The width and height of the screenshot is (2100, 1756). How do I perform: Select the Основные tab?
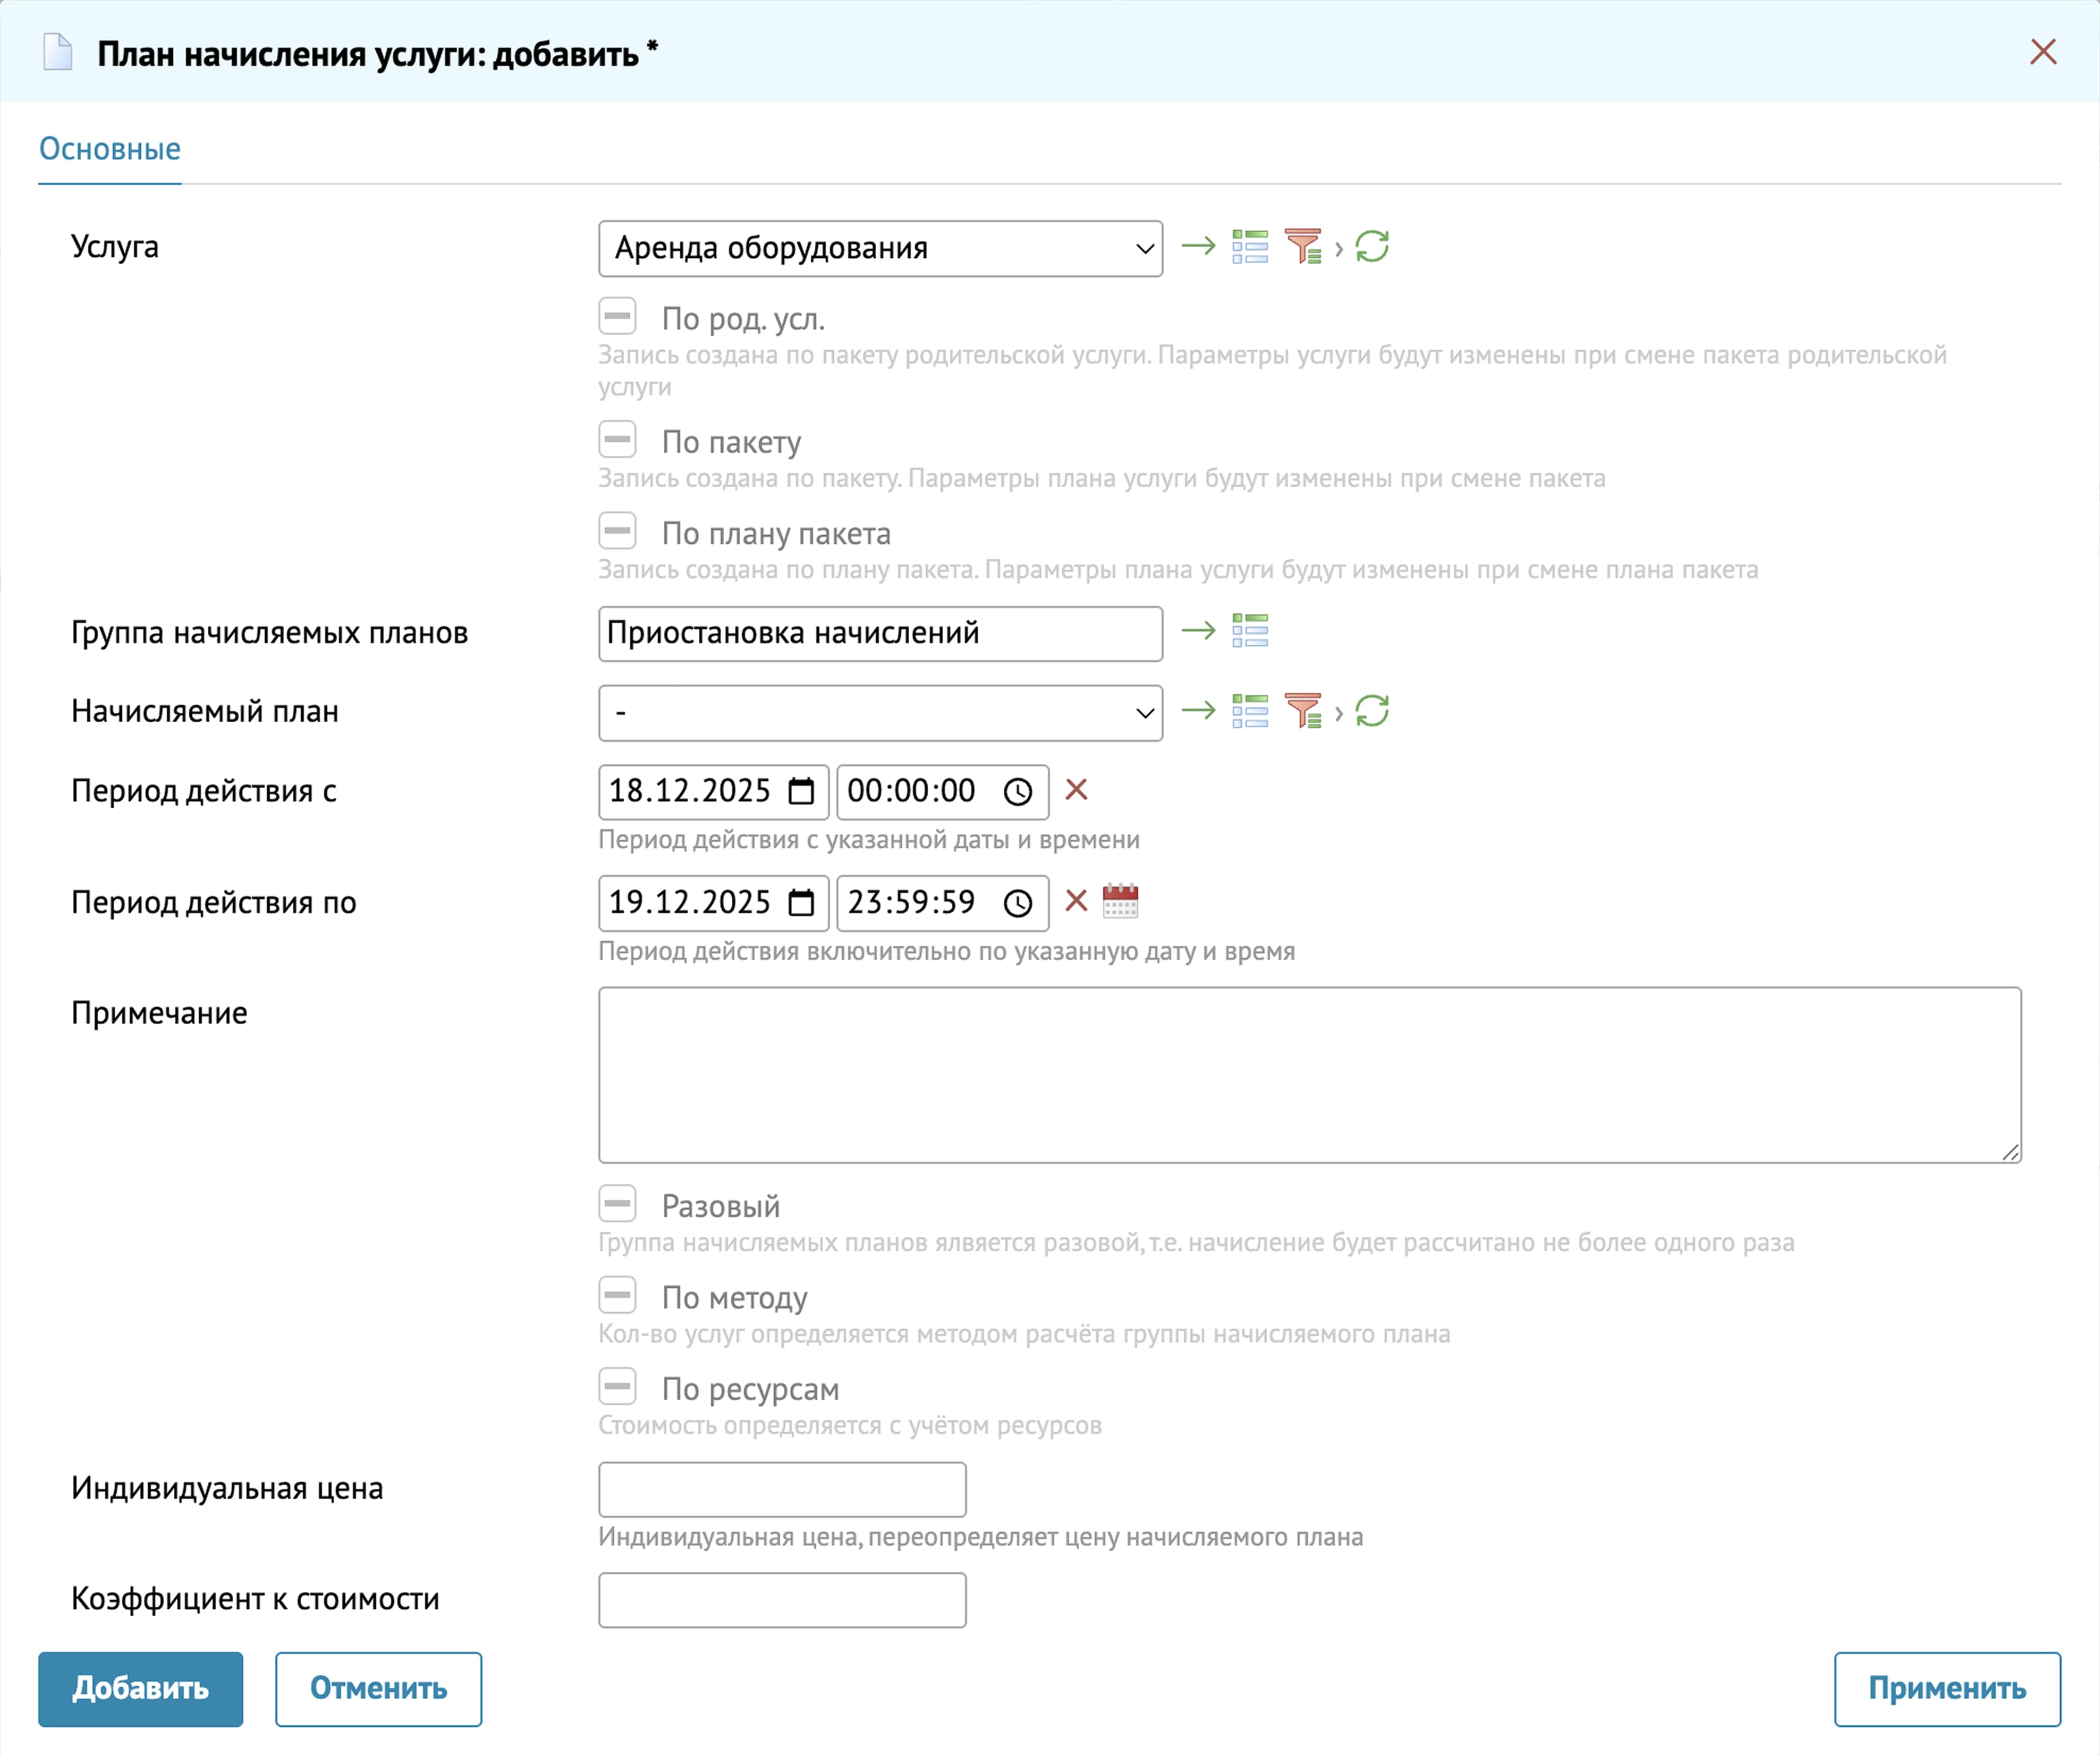click(x=110, y=149)
